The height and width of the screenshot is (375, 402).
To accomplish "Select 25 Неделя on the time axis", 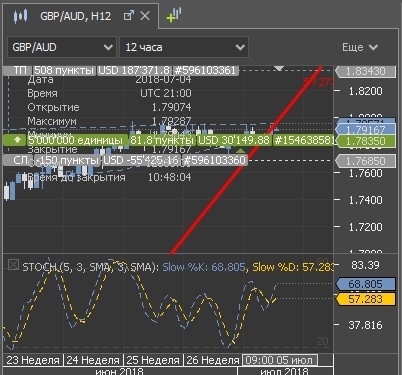I will coord(153,360).
